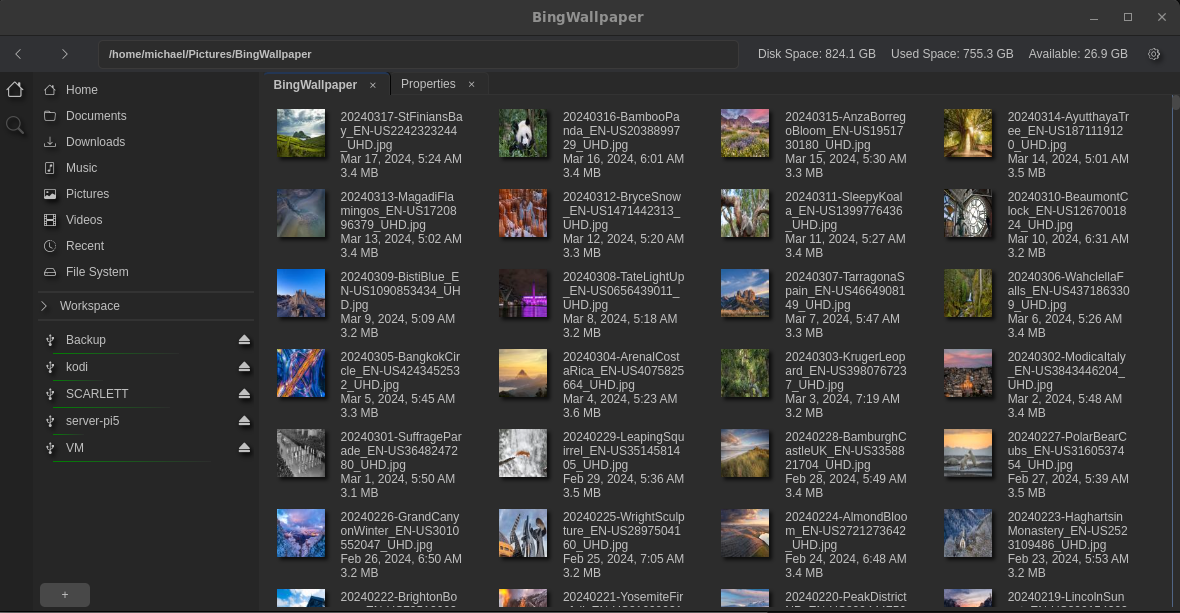The width and height of the screenshot is (1180, 613).
Task: Close the Properties tab
Action: (x=472, y=84)
